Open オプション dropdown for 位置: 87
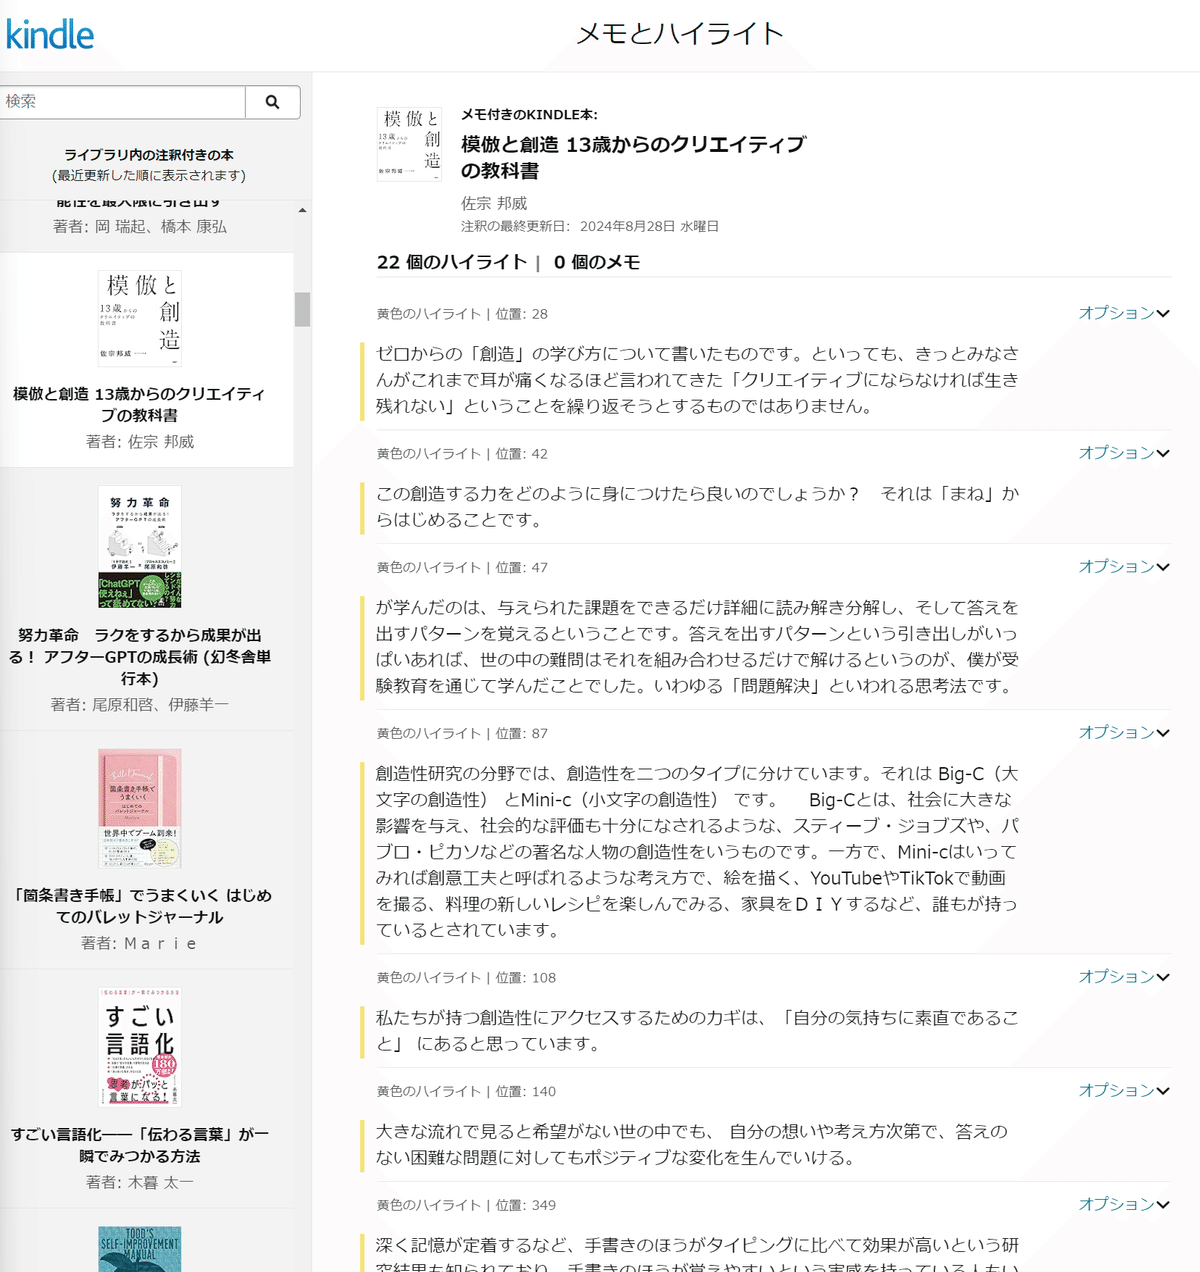 tap(1124, 733)
